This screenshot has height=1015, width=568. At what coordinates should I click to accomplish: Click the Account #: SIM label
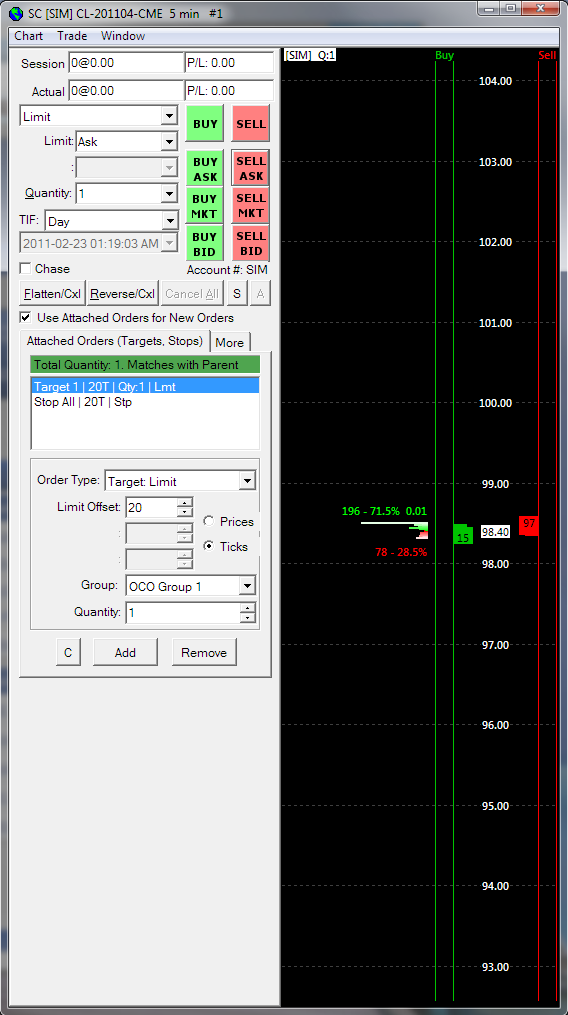pos(227,270)
